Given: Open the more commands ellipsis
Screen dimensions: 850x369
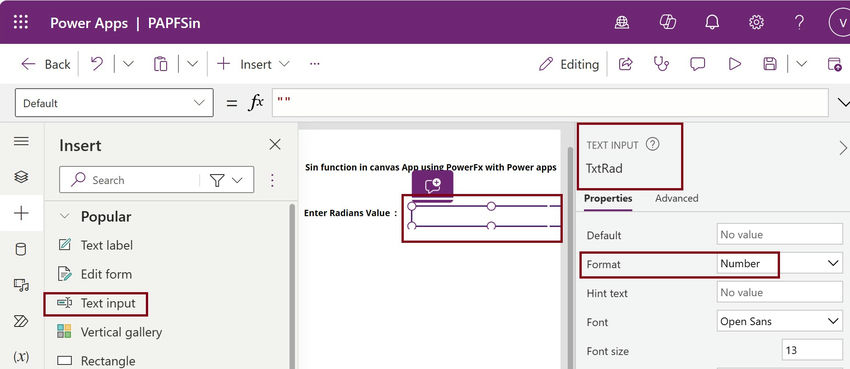Looking at the screenshot, I should point(314,64).
